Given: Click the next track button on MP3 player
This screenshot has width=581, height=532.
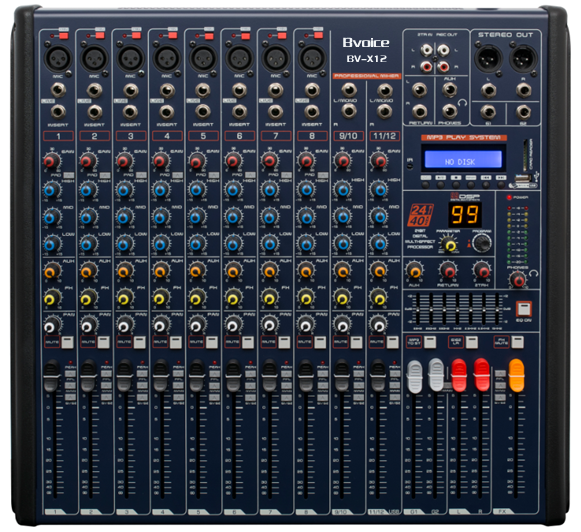Looking at the screenshot, I should [501, 184].
